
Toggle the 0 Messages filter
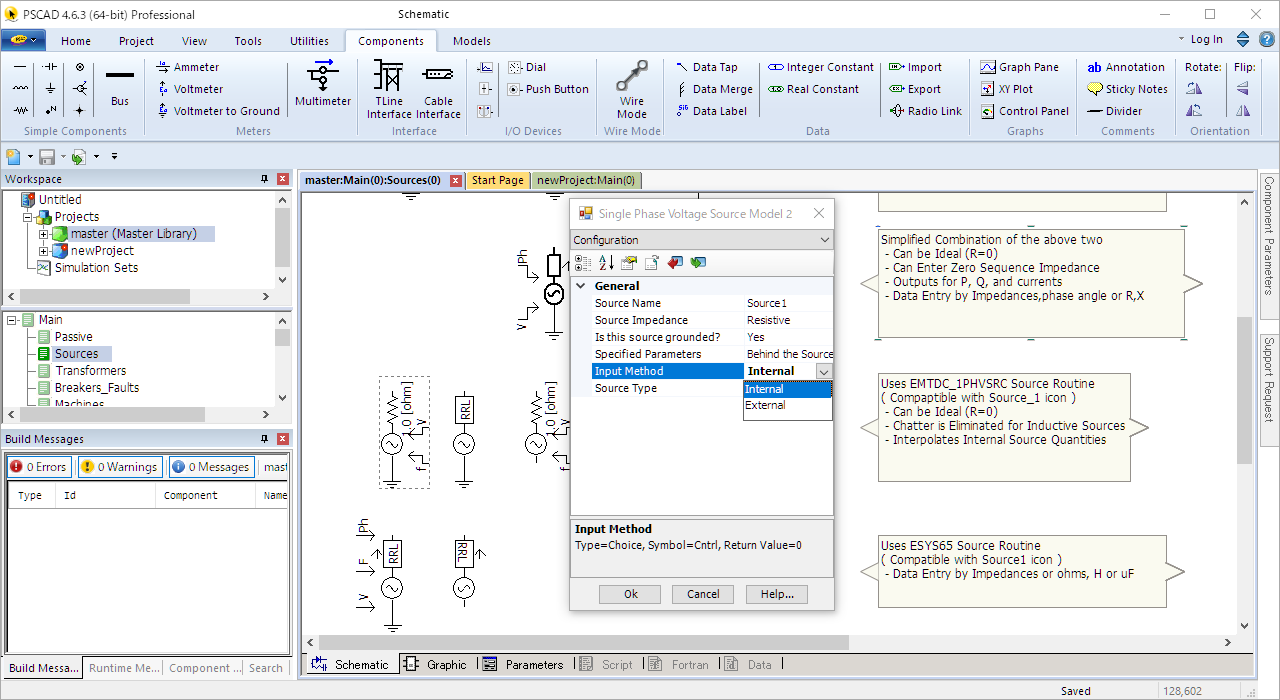pos(211,466)
